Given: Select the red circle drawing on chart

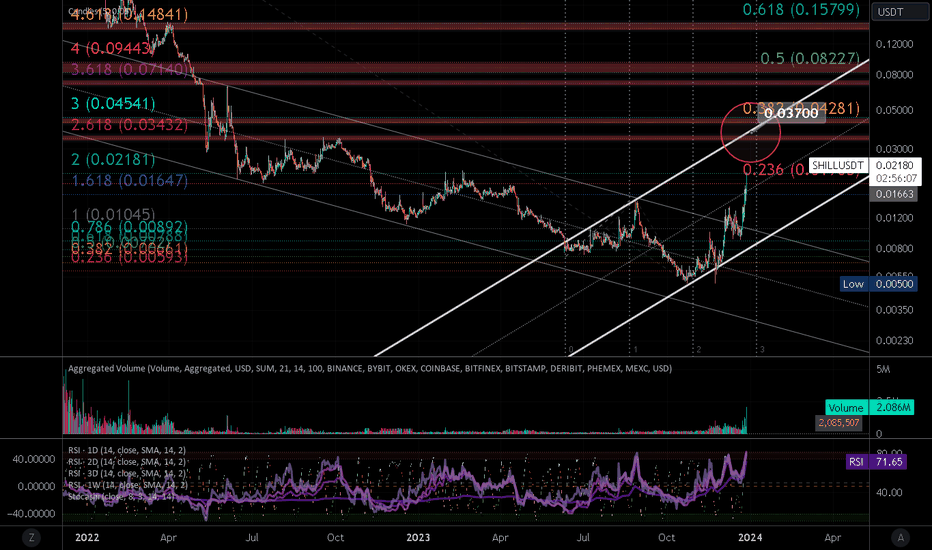Looking at the screenshot, I should (750, 133).
